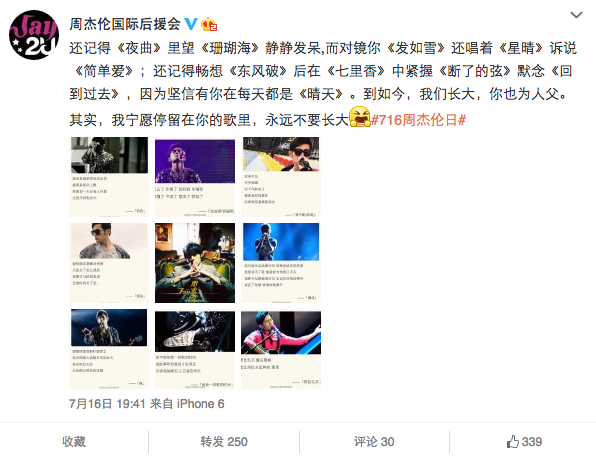Open the #716周杰伦日# hashtag link
This screenshot has height=459, width=596.
[x=418, y=120]
